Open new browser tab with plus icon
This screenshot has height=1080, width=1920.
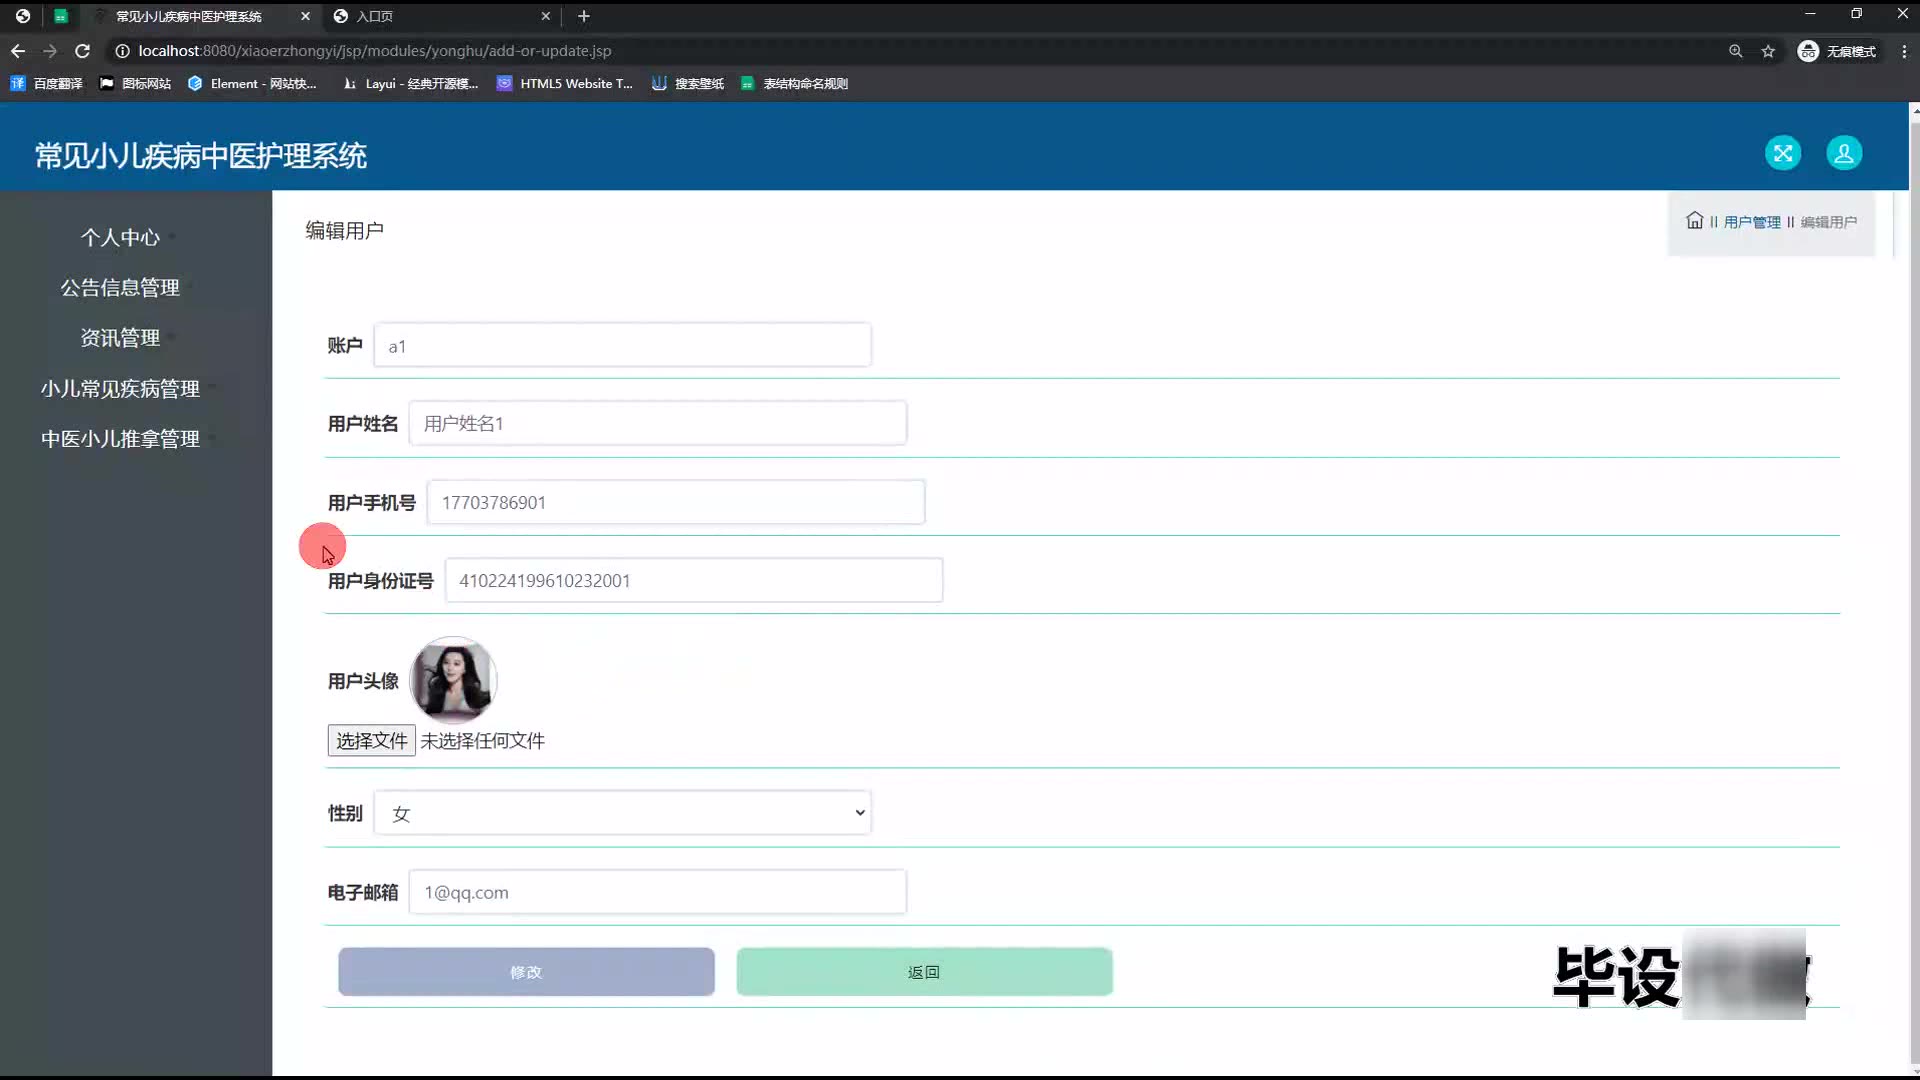point(584,16)
